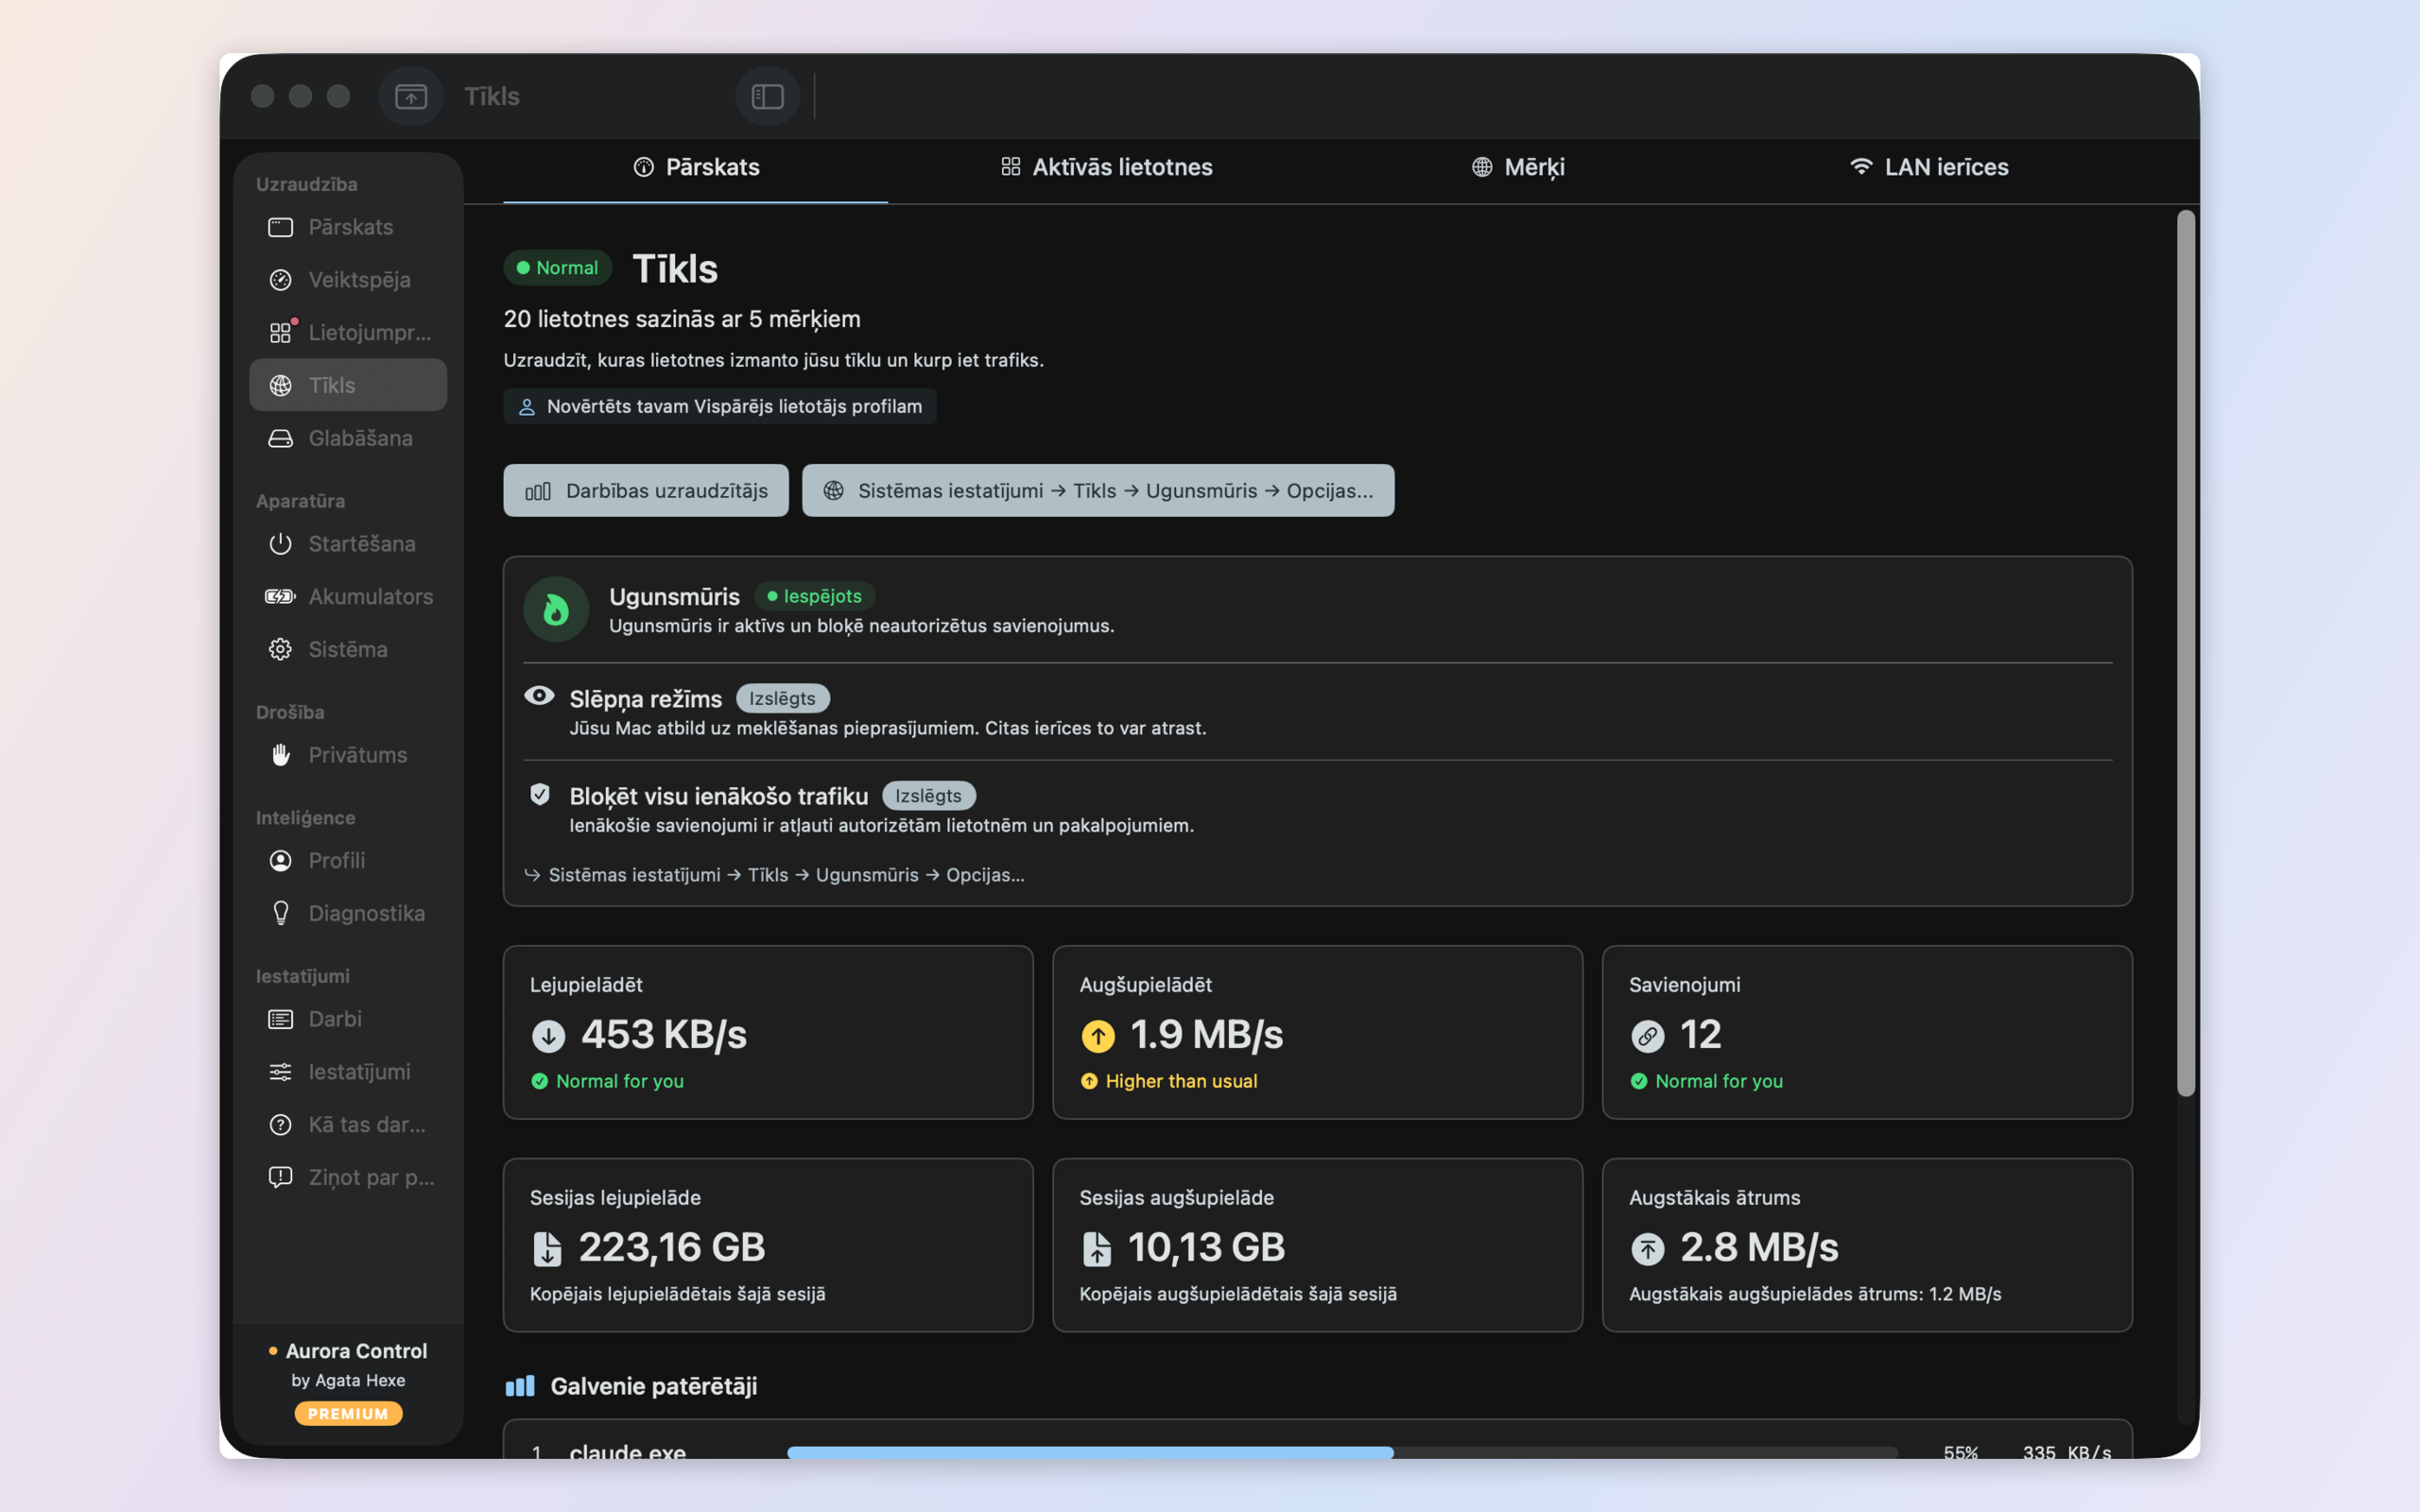Click the Izslēgts badge for Bloķēt visu ienākošo trafiku

(x=929, y=796)
